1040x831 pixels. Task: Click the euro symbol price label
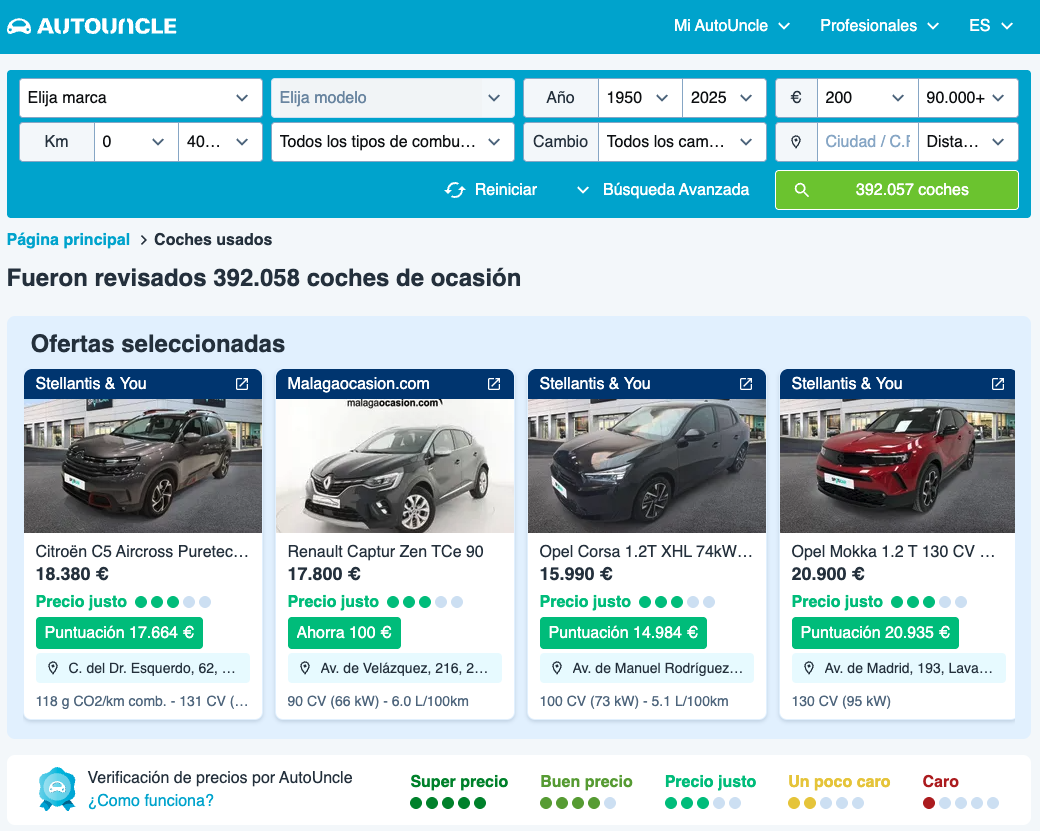pos(796,97)
